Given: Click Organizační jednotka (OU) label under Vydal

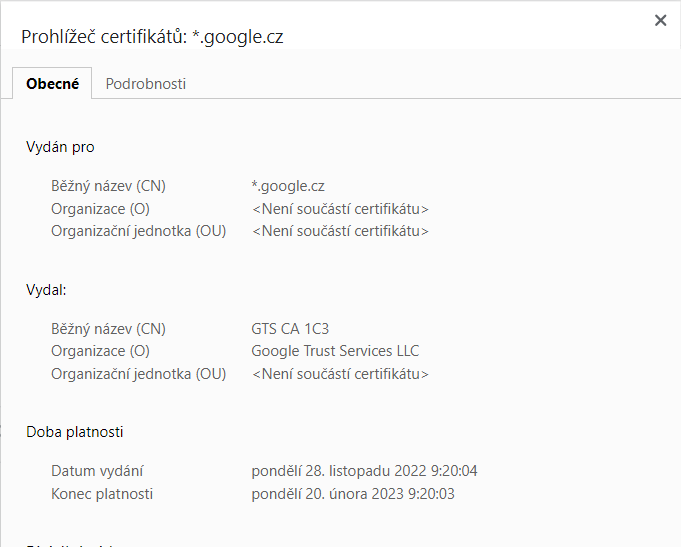Looking at the screenshot, I should tap(139, 374).
